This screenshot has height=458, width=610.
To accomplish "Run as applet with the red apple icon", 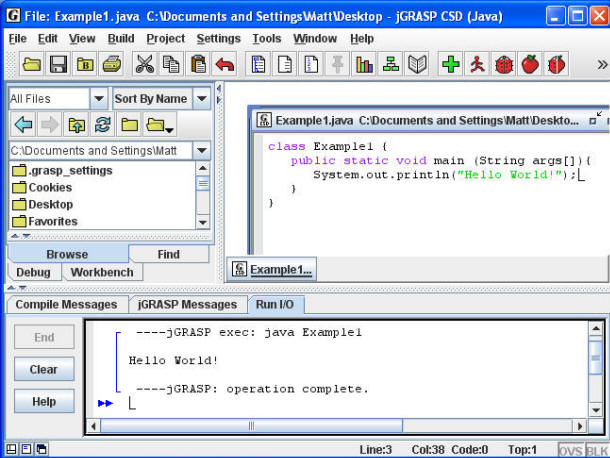I will 530,64.
